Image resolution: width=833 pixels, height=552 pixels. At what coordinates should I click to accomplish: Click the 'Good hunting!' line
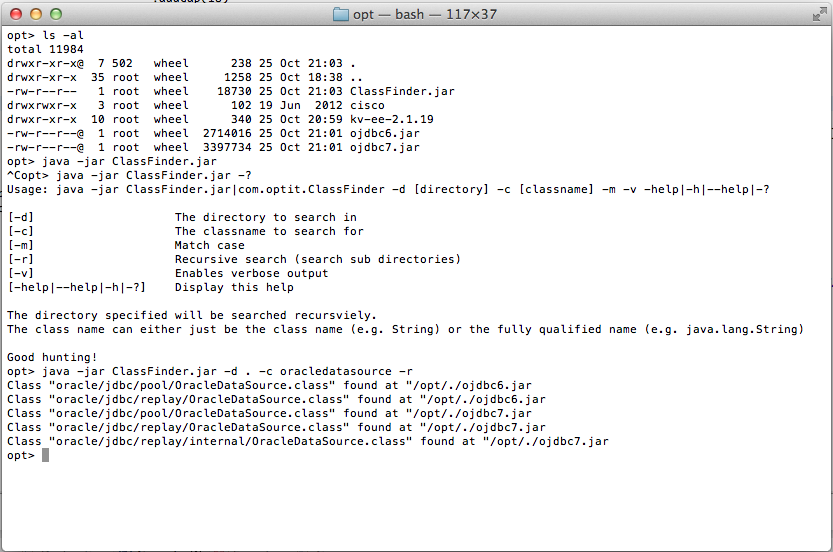(x=52, y=357)
